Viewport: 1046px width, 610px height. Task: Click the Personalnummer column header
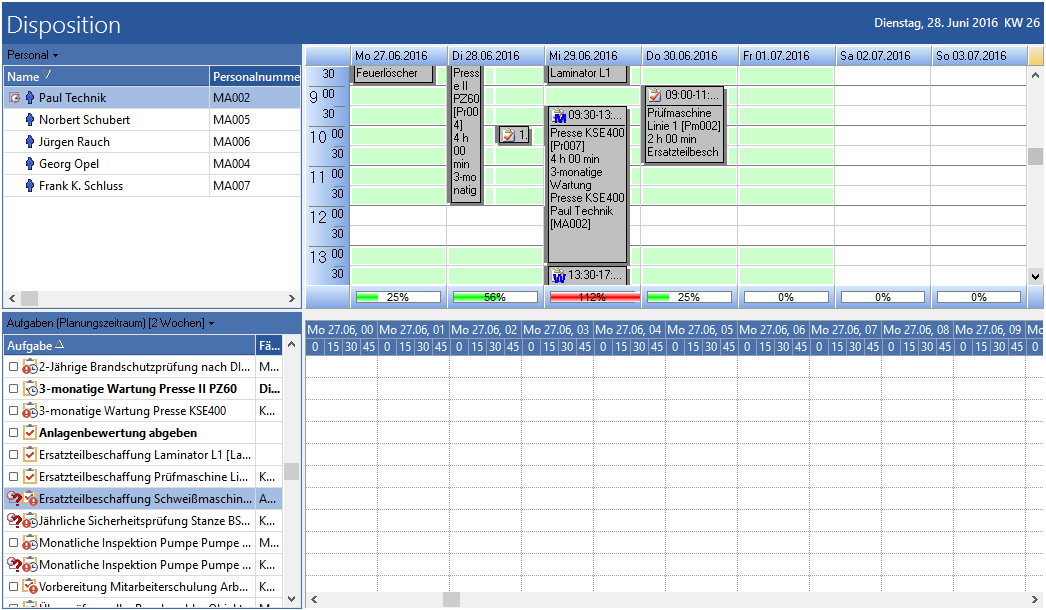[x=255, y=77]
